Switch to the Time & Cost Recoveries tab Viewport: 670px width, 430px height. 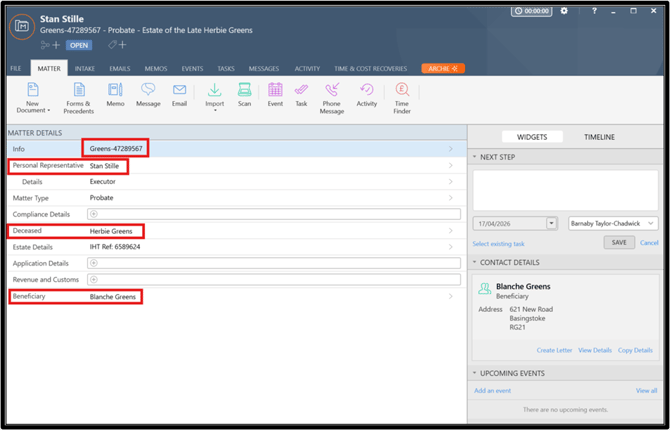pos(372,69)
